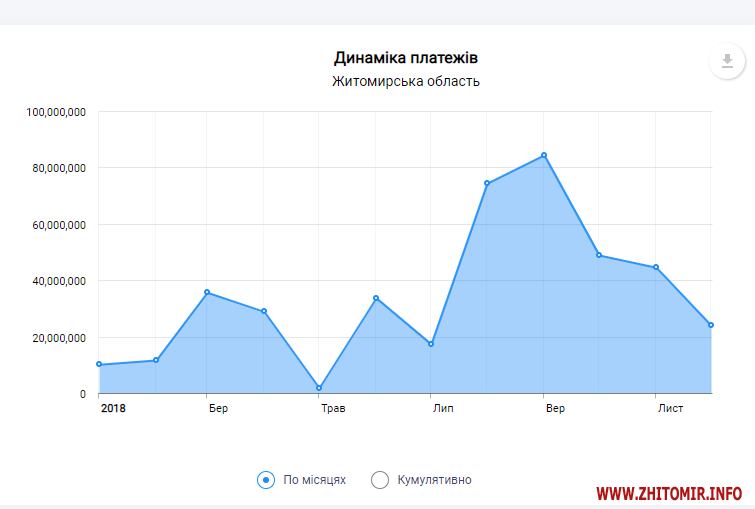Click the WWW.ZHITOMIR.INFO watermark link
The image size is (755, 509).
tap(669, 494)
